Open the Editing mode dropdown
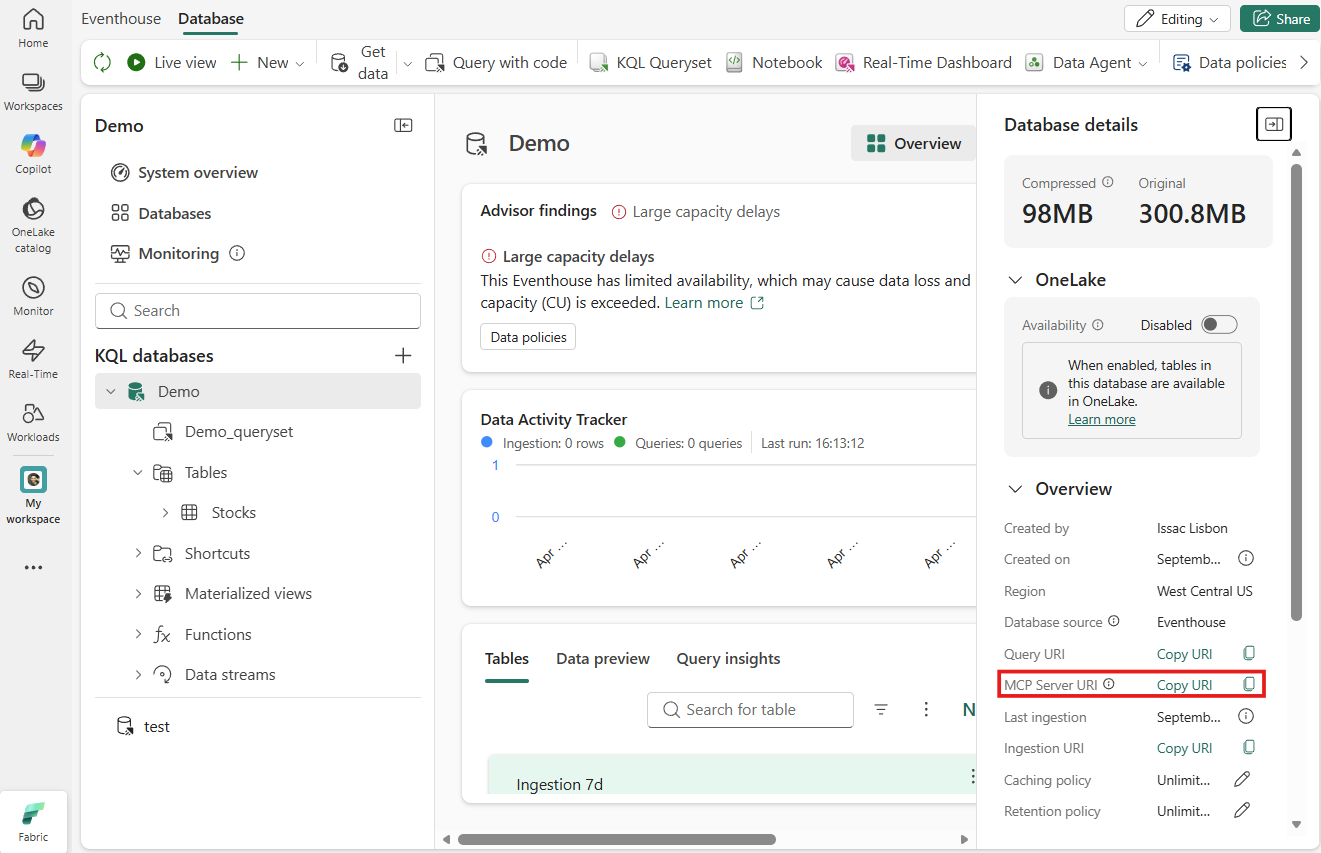Screen dimensions: 1321x853 1178,19
